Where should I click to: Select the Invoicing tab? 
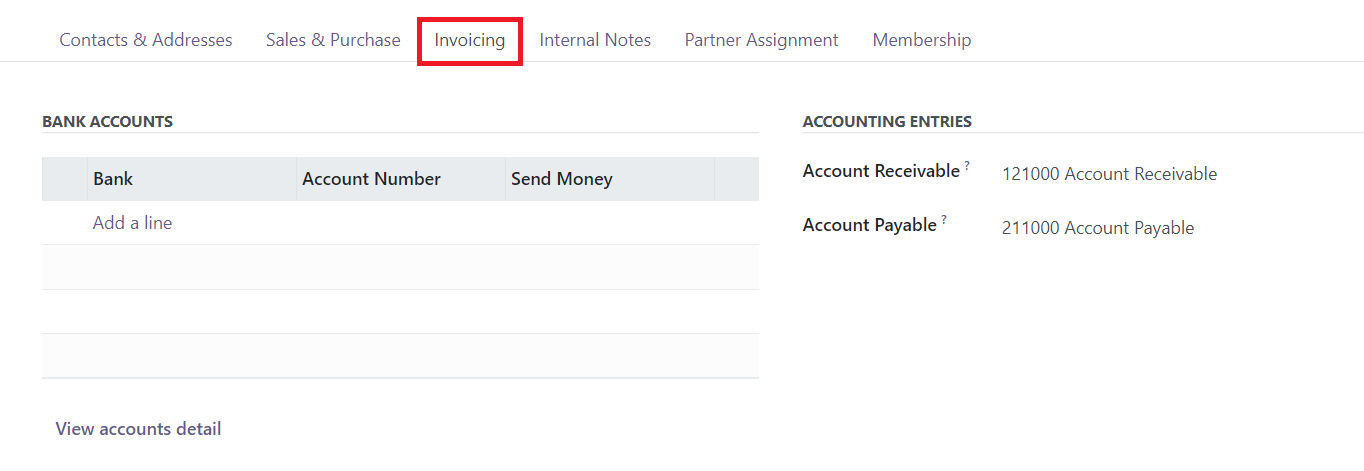click(x=470, y=40)
